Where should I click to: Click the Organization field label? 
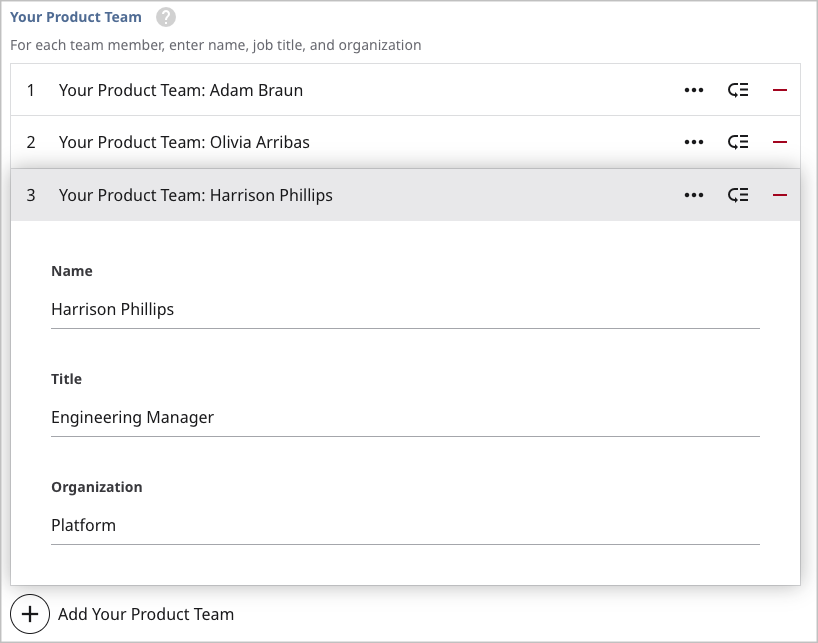97,487
